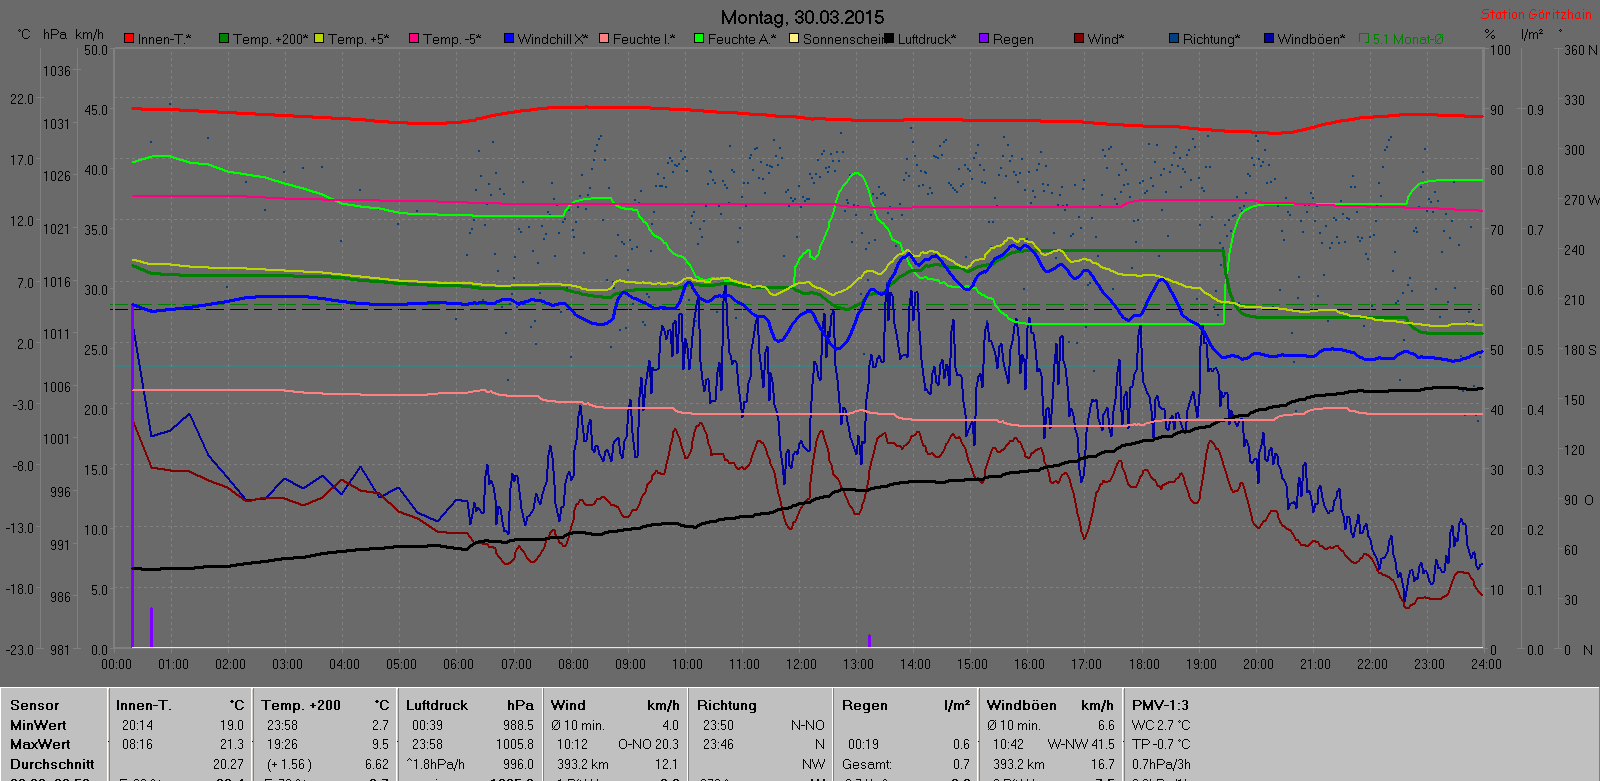Screen dimensions: 1600x781
Task: Click the 'hPa' axis unit label
Action: coord(55,34)
